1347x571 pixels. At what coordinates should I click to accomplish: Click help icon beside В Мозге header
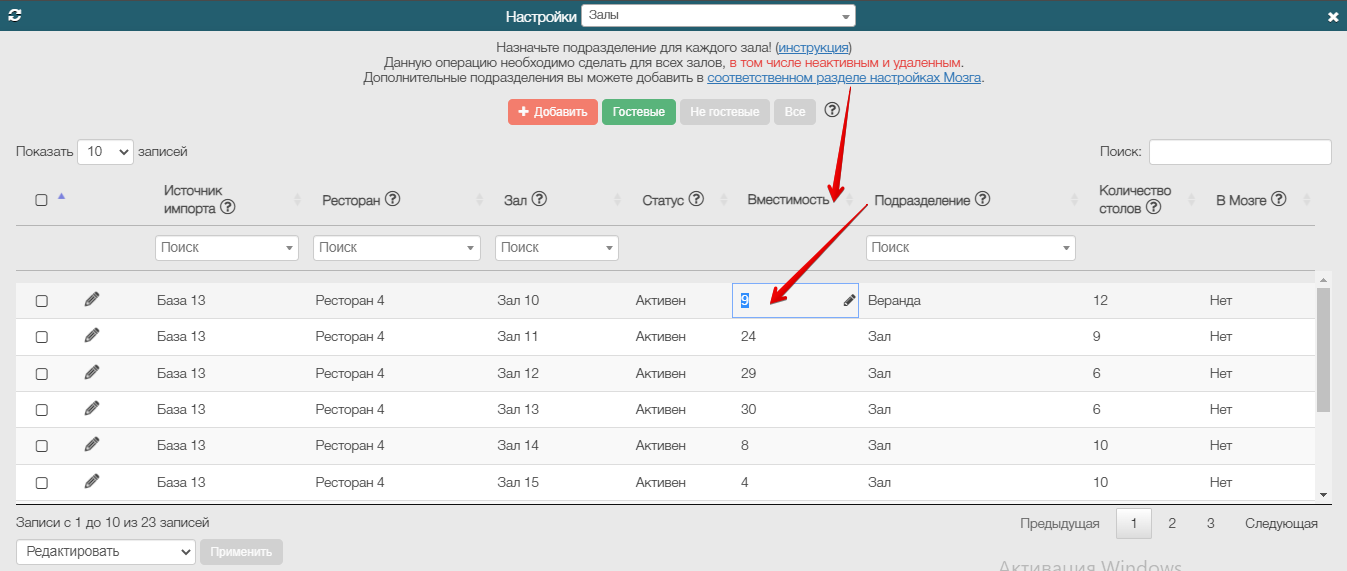[x=1278, y=199]
